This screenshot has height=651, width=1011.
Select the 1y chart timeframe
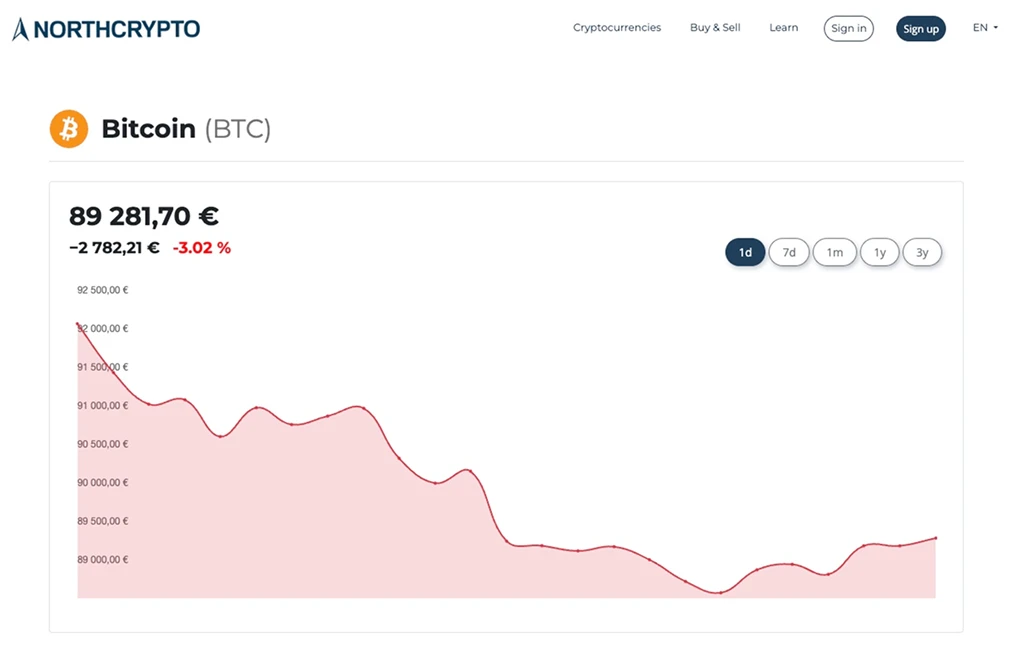click(879, 252)
